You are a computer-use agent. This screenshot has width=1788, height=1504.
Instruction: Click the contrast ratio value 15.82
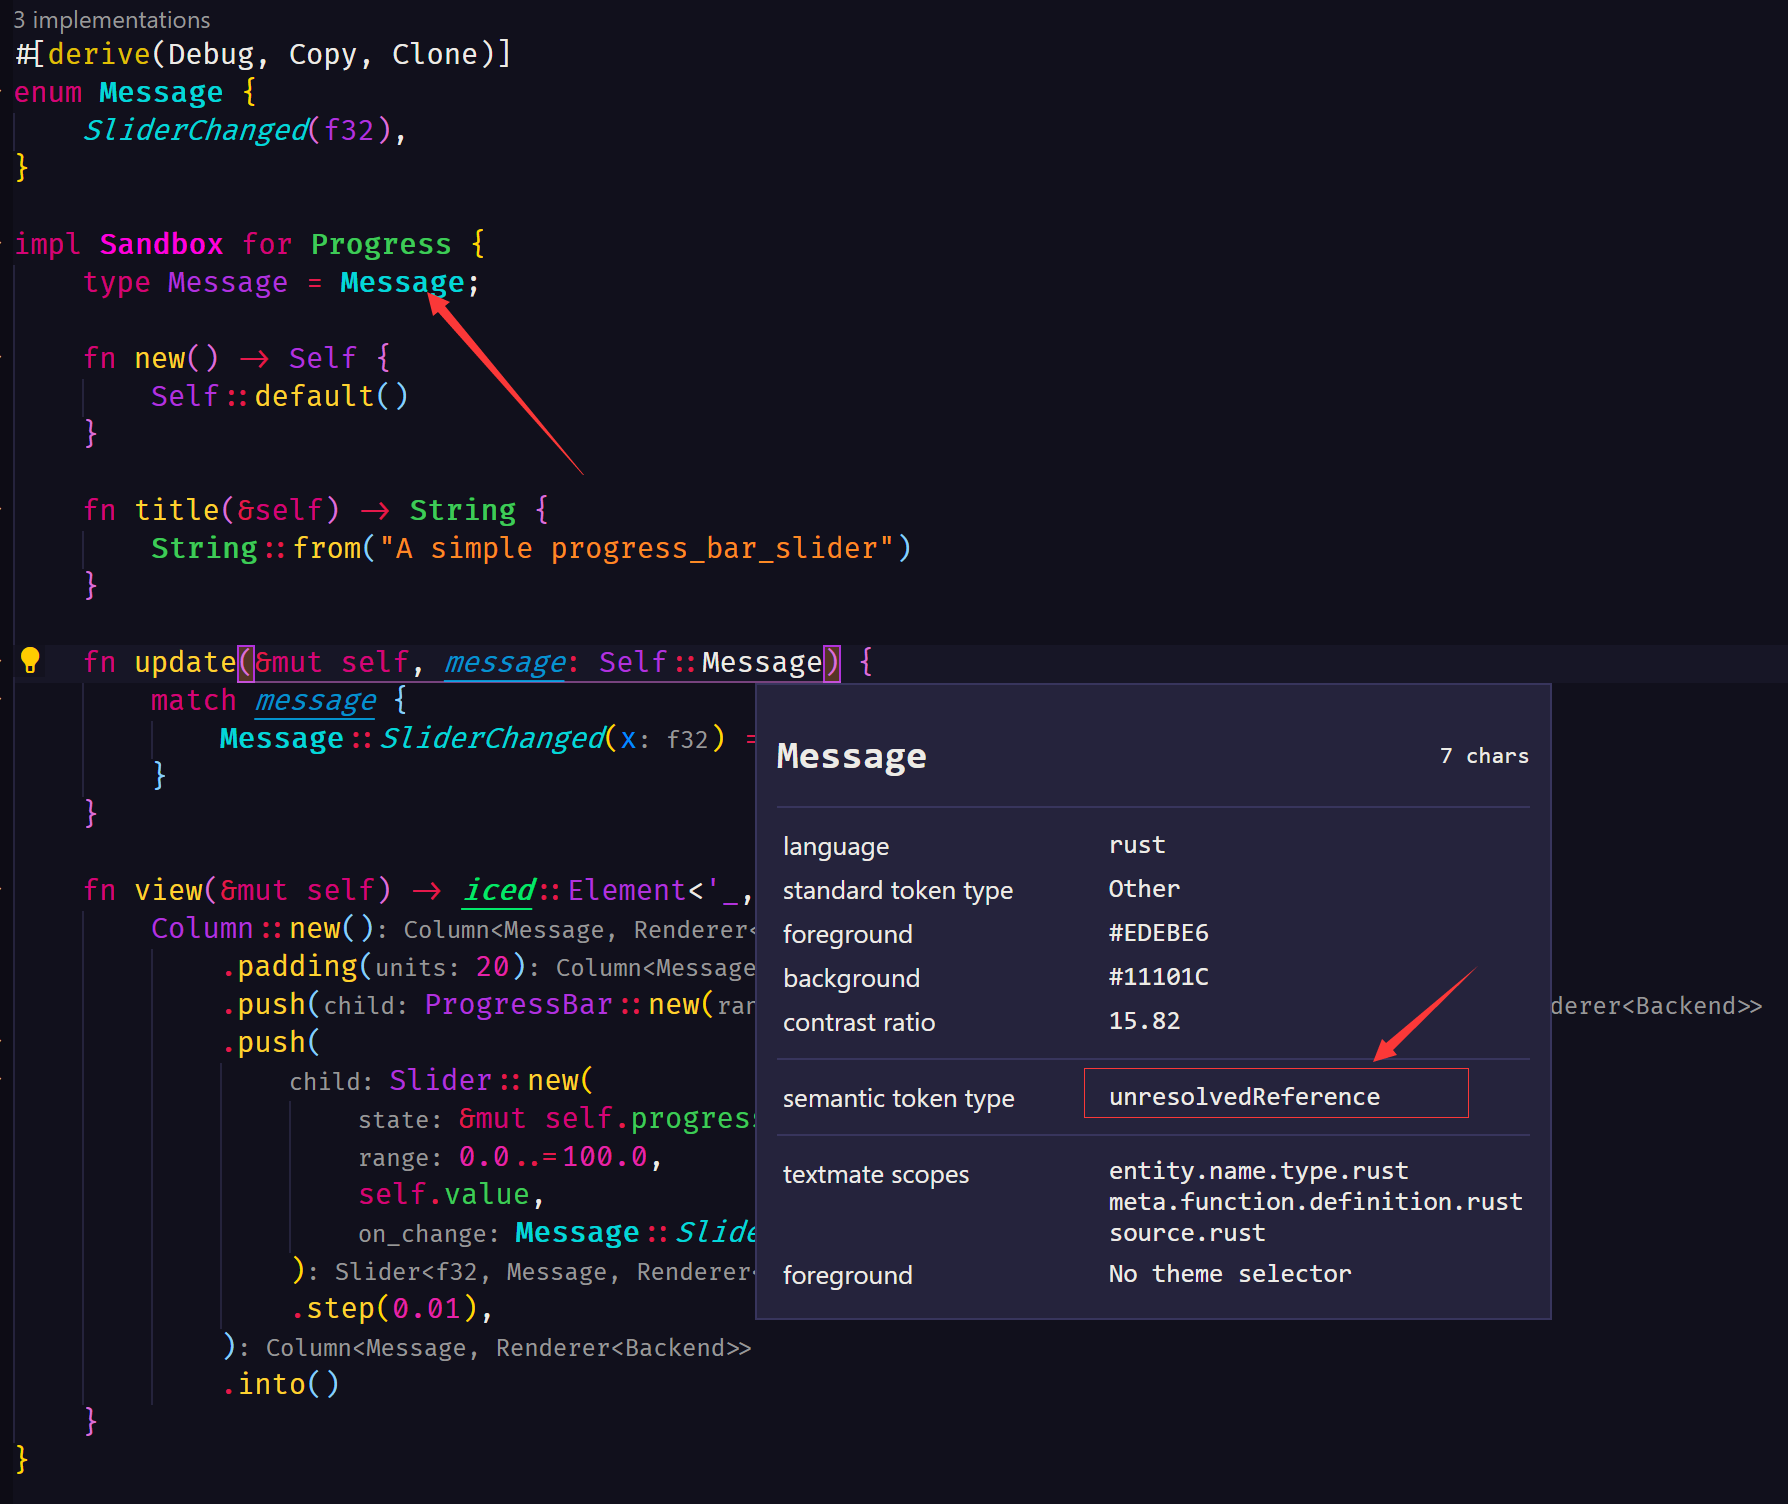tap(1144, 1020)
